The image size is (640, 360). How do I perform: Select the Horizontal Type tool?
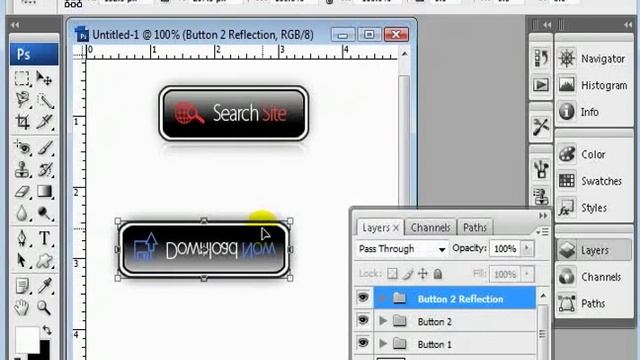tap(44, 238)
